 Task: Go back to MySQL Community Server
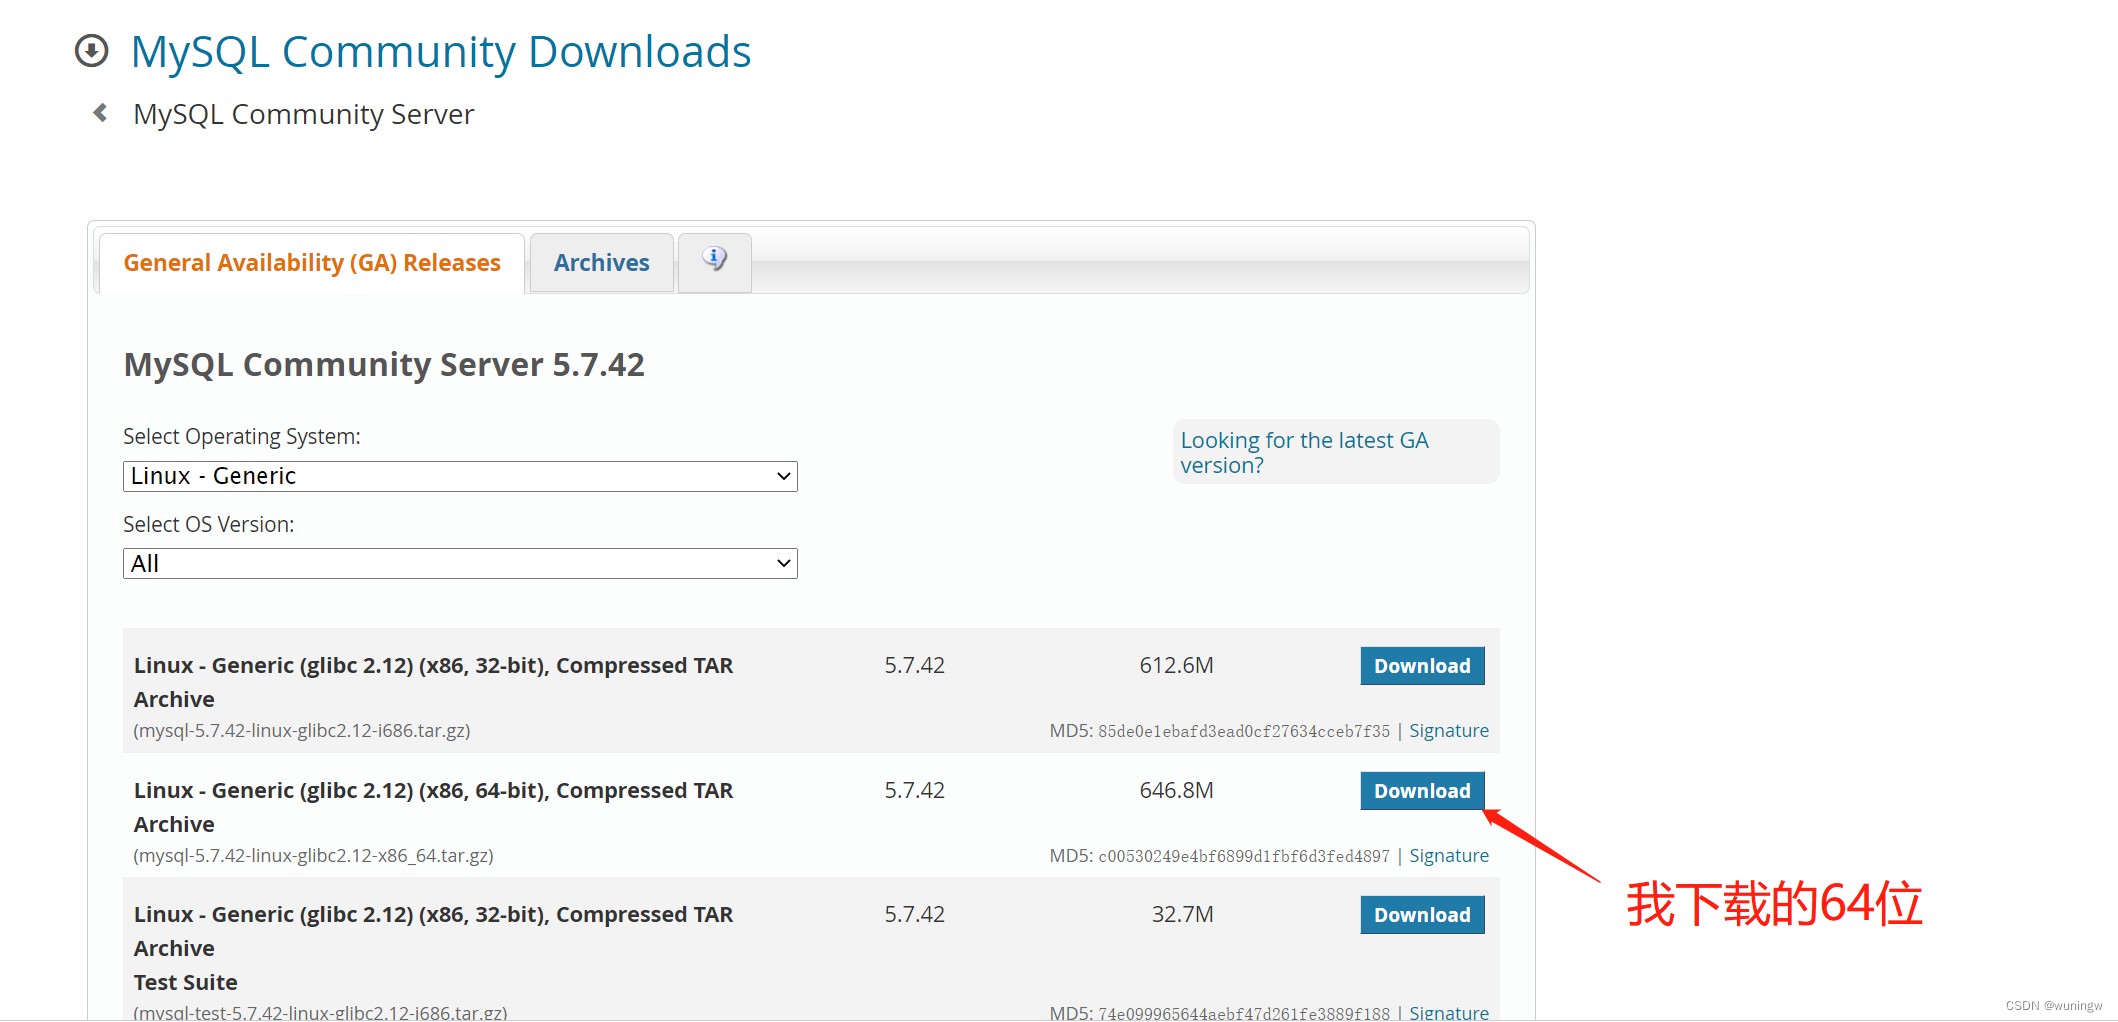pyautogui.click(x=303, y=114)
